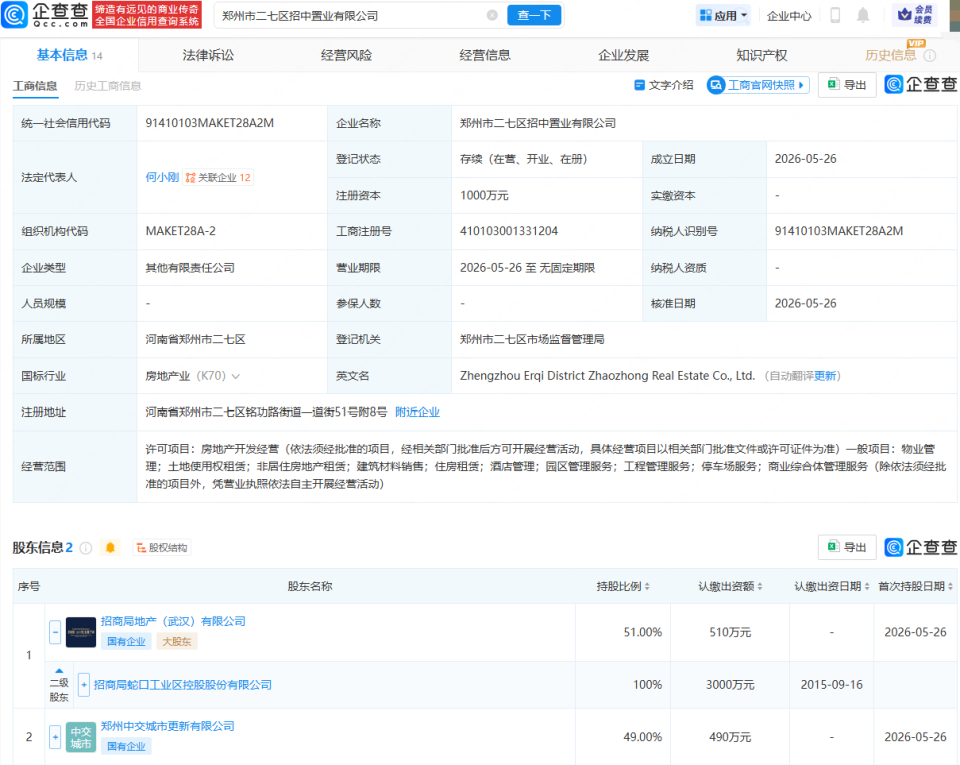Viewport: 960px width, 765px height.
Task: Click 国有企业 tag under 郑州中交城市更新
Action: pyautogui.click(x=126, y=746)
